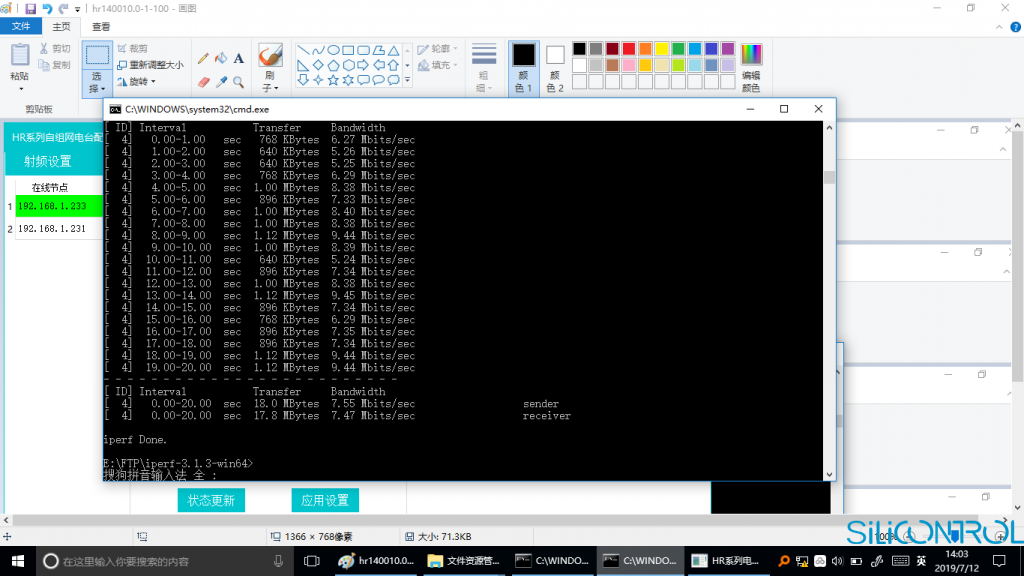The height and width of the screenshot is (576, 1024).
Task: Choose the green color swatch in the palette
Action: [679, 49]
